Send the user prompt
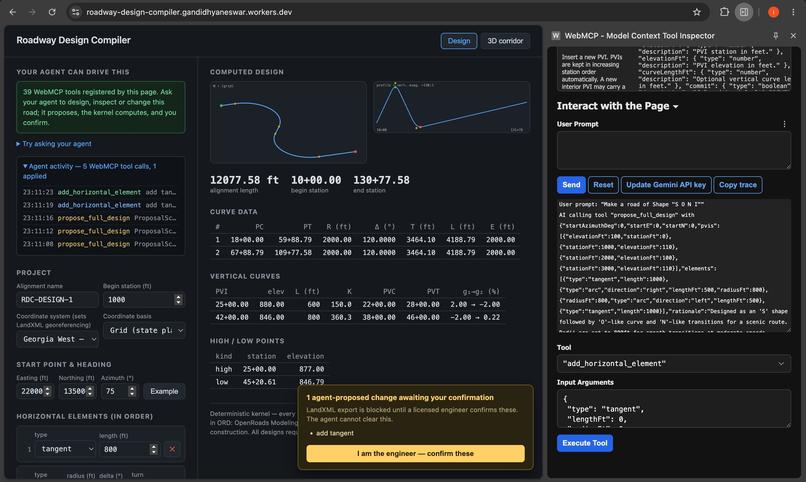Viewport: 806px width, 482px height. [x=571, y=184]
